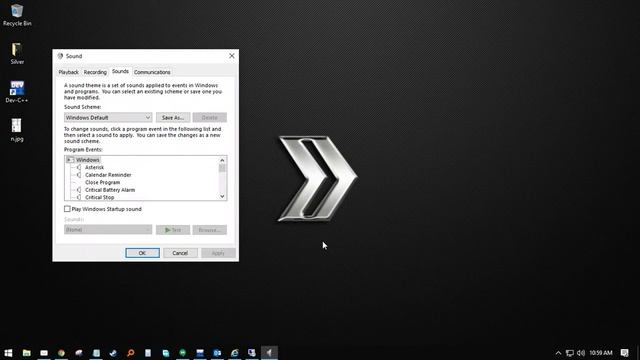
Task: Click the speaker icon beside Calendar Reminder
Action: pyautogui.click(x=79, y=175)
